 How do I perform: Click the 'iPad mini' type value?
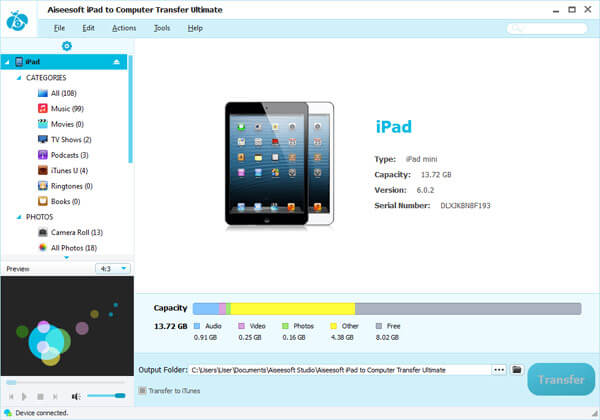pos(421,159)
